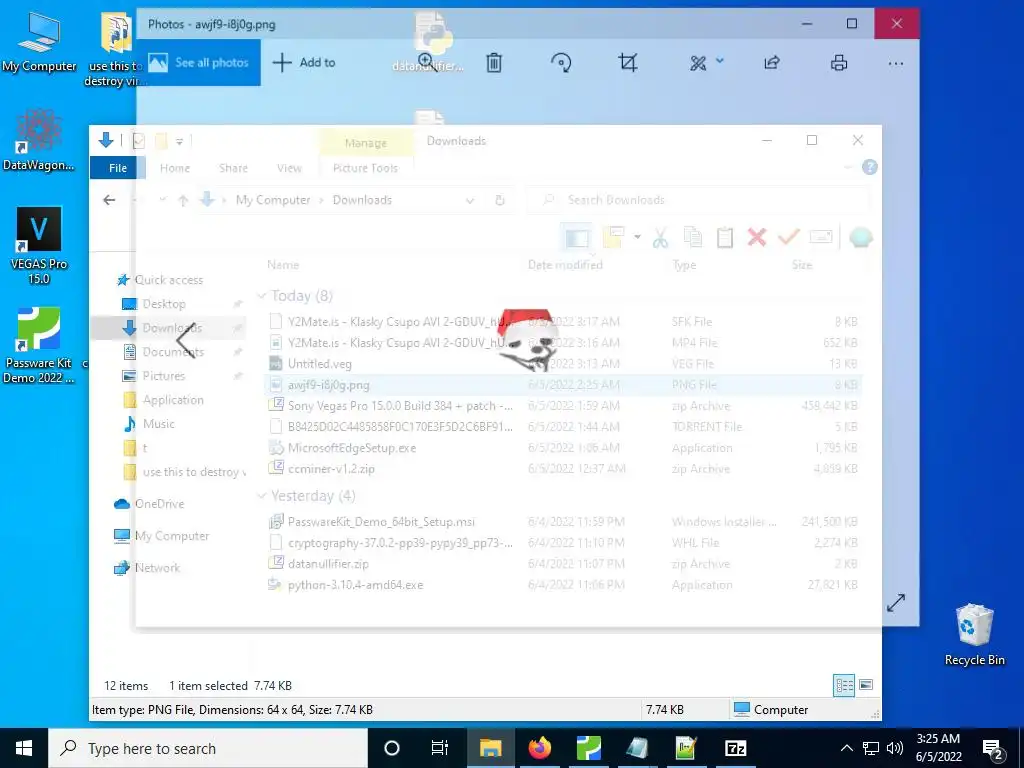1024x768 pixels.
Task: Switch to Large icons view in Explorer status bar
Action: [866, 685]
